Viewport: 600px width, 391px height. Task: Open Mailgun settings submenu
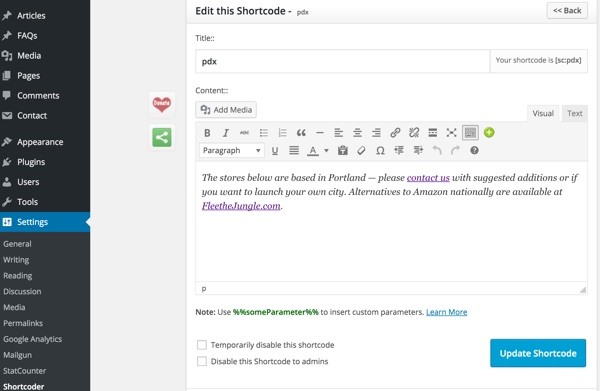pos(18,355)
